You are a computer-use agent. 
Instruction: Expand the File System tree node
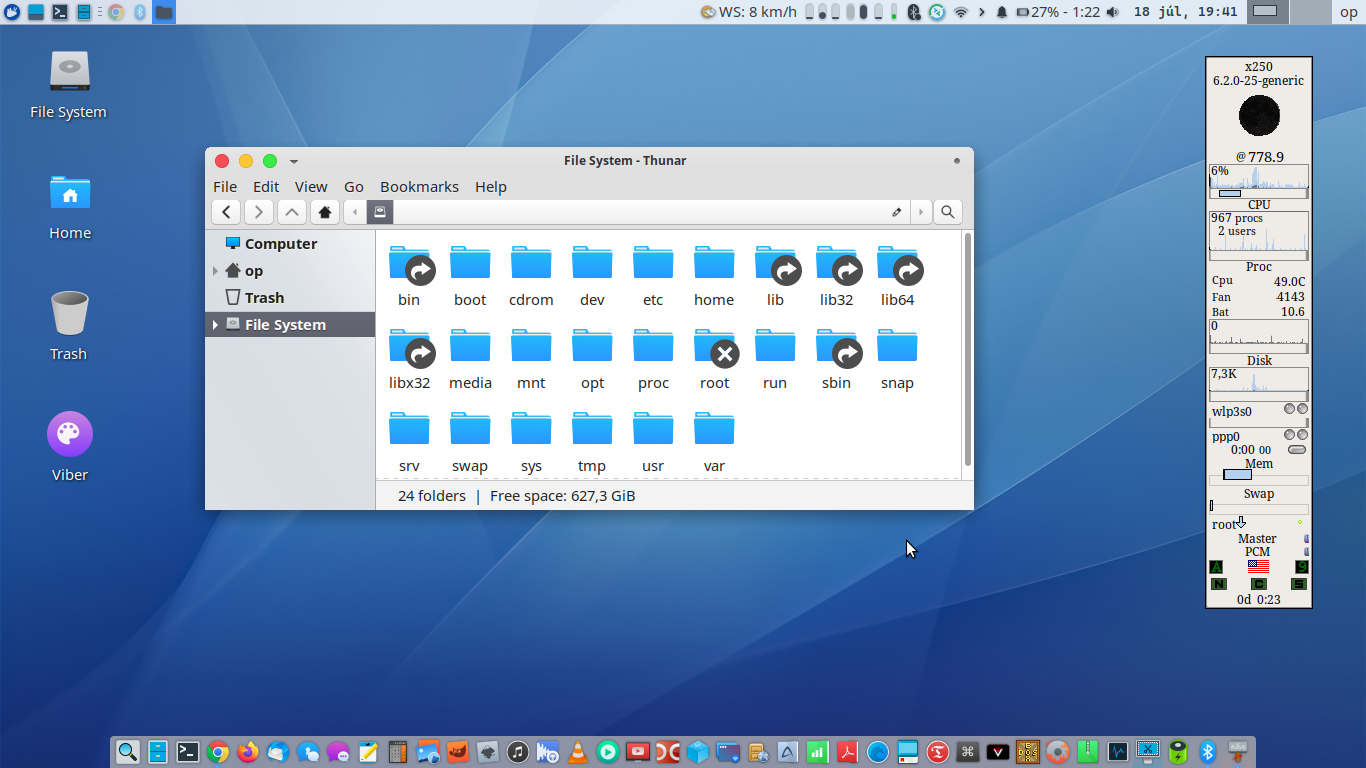point(215,325)
